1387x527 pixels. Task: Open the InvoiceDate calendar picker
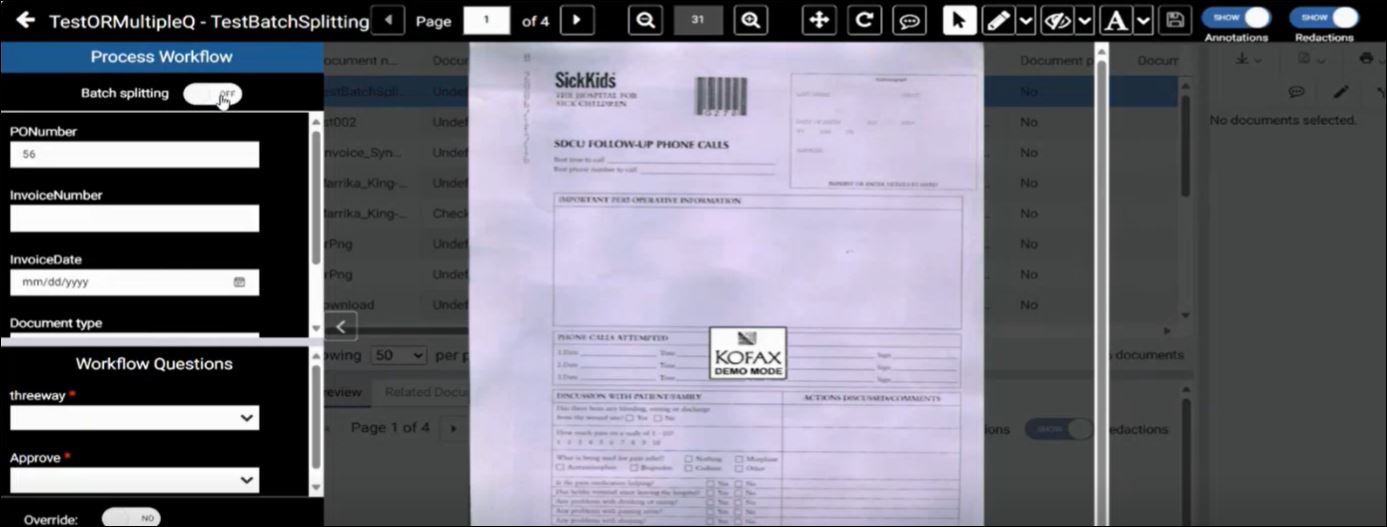click(239, 282)
